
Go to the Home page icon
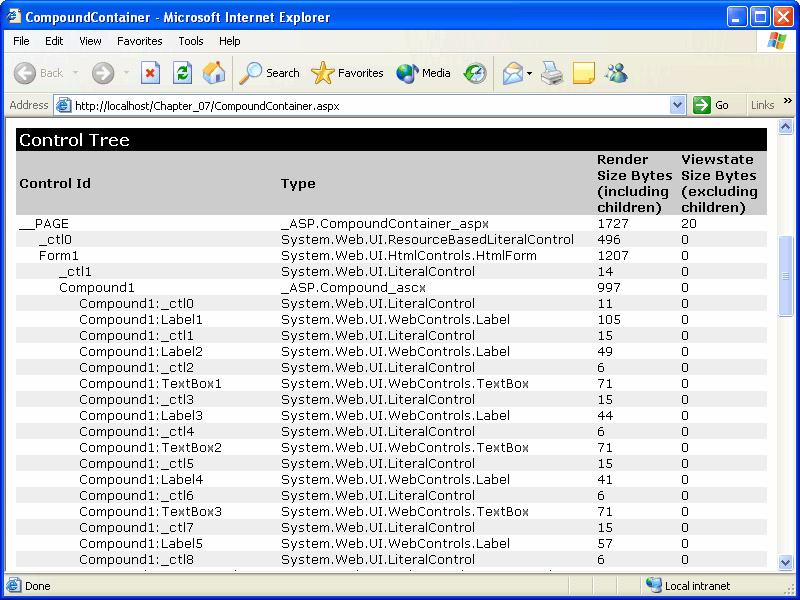coord(214,73)
